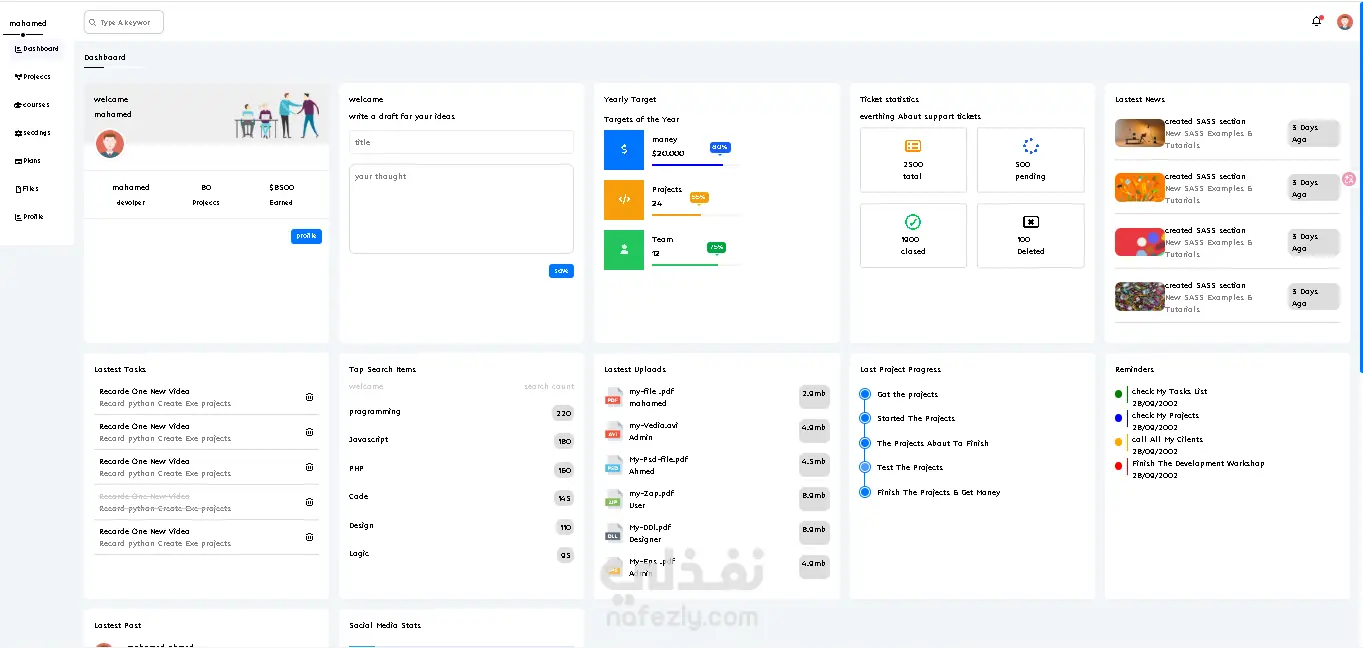Focus the search keyword field
This screenshot has height=648, width=1363.
124,22
